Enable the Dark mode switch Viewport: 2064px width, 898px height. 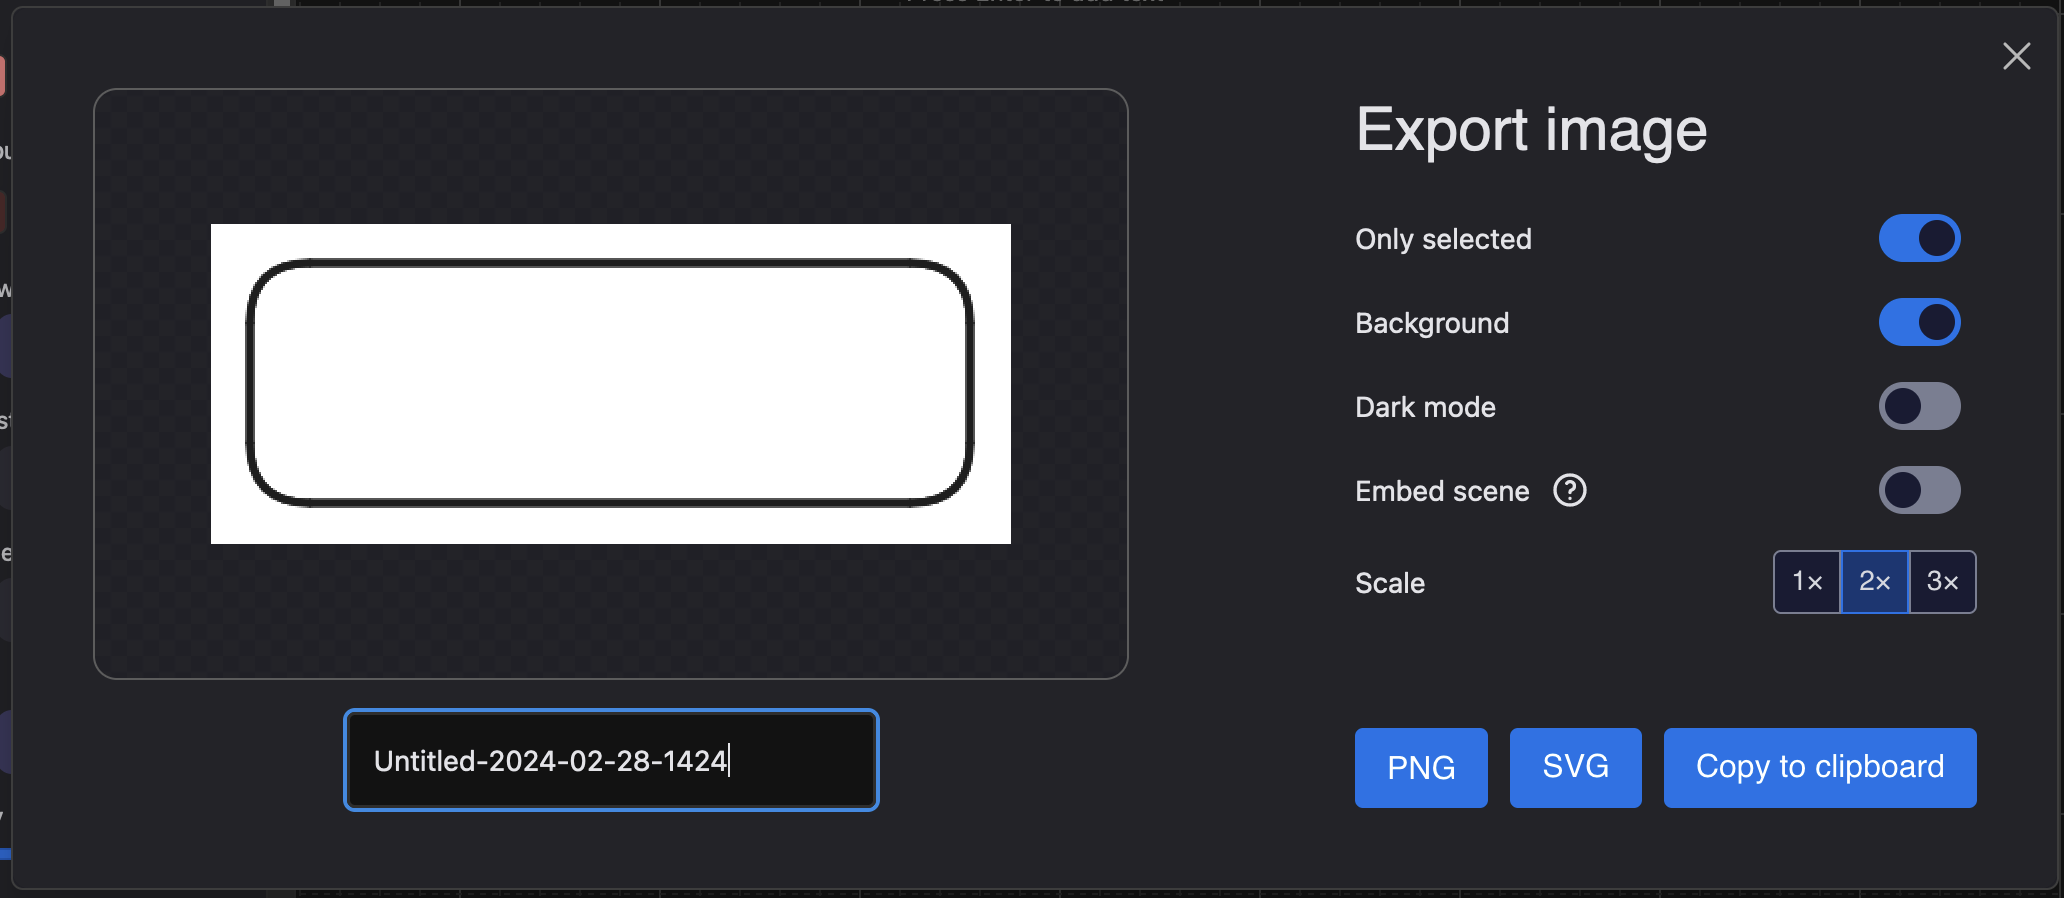pos(1919,407)
